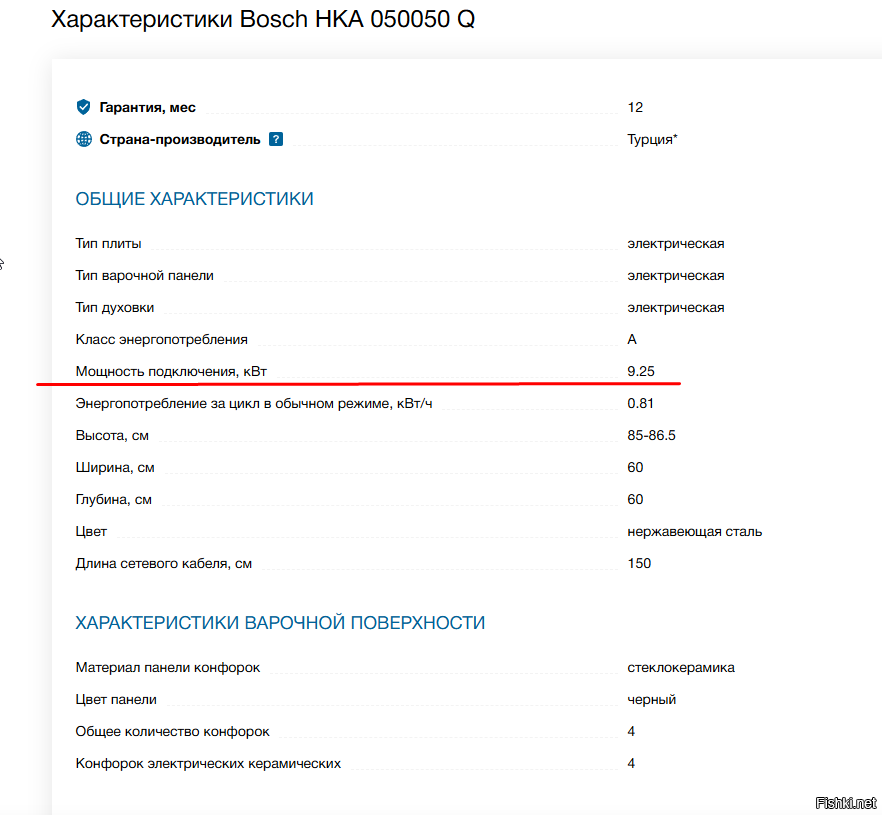Select the label Тип духовки
Screen dimensions: 882x815
tap(115, 308)
